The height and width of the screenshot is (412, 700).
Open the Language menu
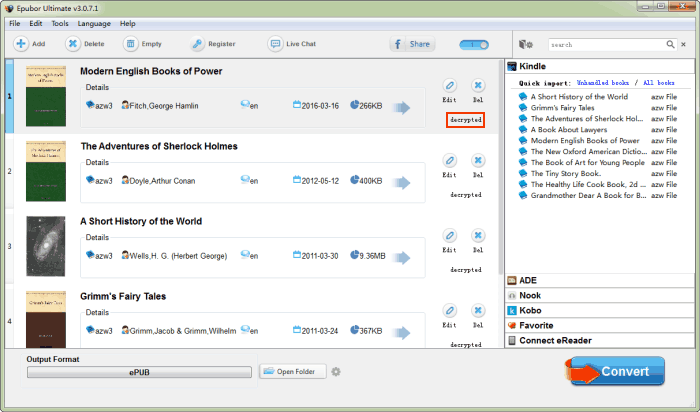tap(94, 23)
